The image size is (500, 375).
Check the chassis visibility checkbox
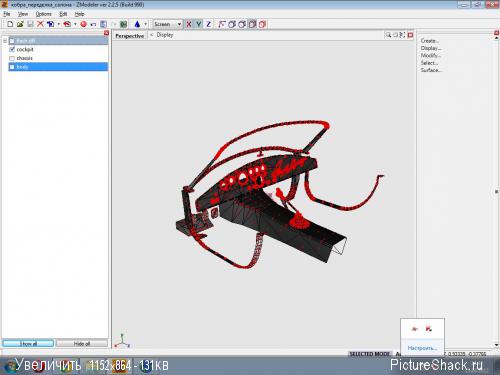click(12, 58)
